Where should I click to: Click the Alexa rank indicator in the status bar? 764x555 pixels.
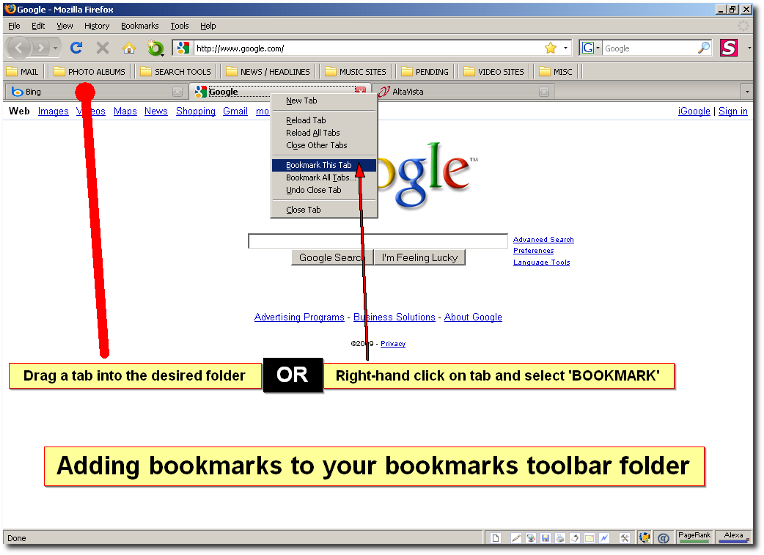[x=733, y=537]
